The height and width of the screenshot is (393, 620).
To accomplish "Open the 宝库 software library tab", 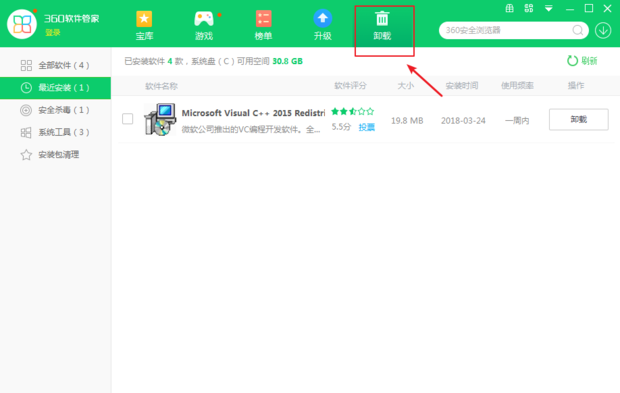I will [144, 26].
